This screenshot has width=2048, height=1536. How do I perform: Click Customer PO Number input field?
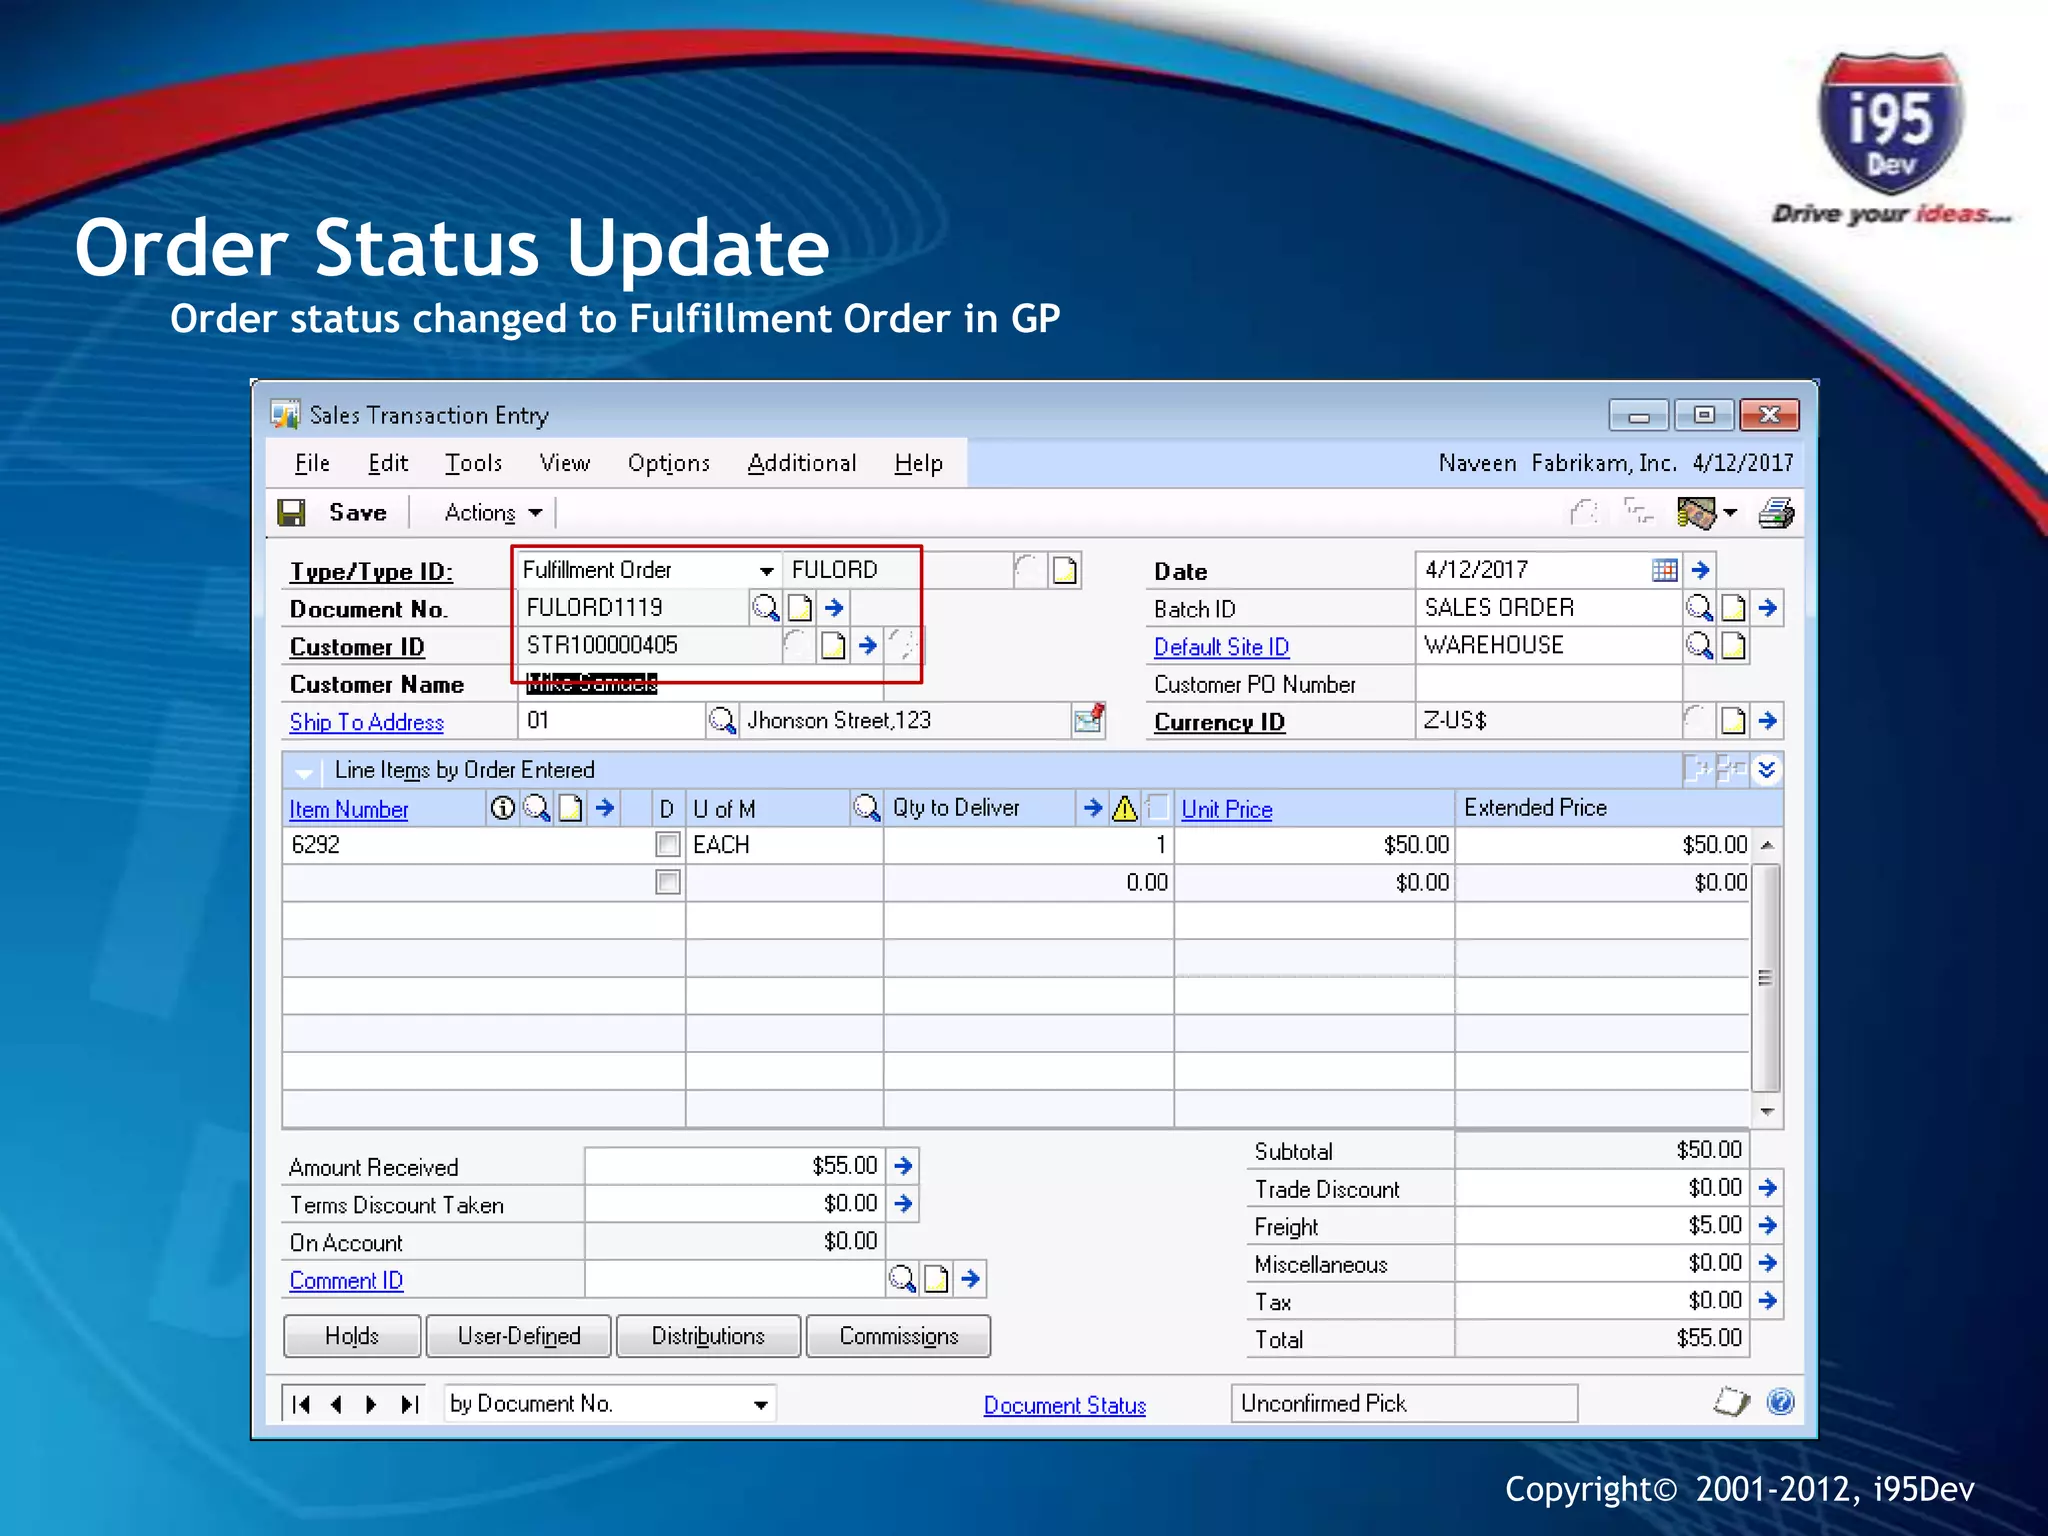pyautogui.click(x=1548, y=684)
